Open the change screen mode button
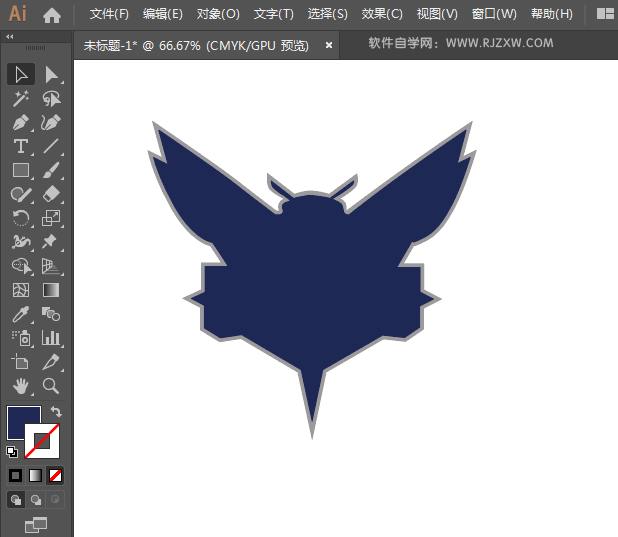This screenshot has height=537, width=618. coord(36,525)
